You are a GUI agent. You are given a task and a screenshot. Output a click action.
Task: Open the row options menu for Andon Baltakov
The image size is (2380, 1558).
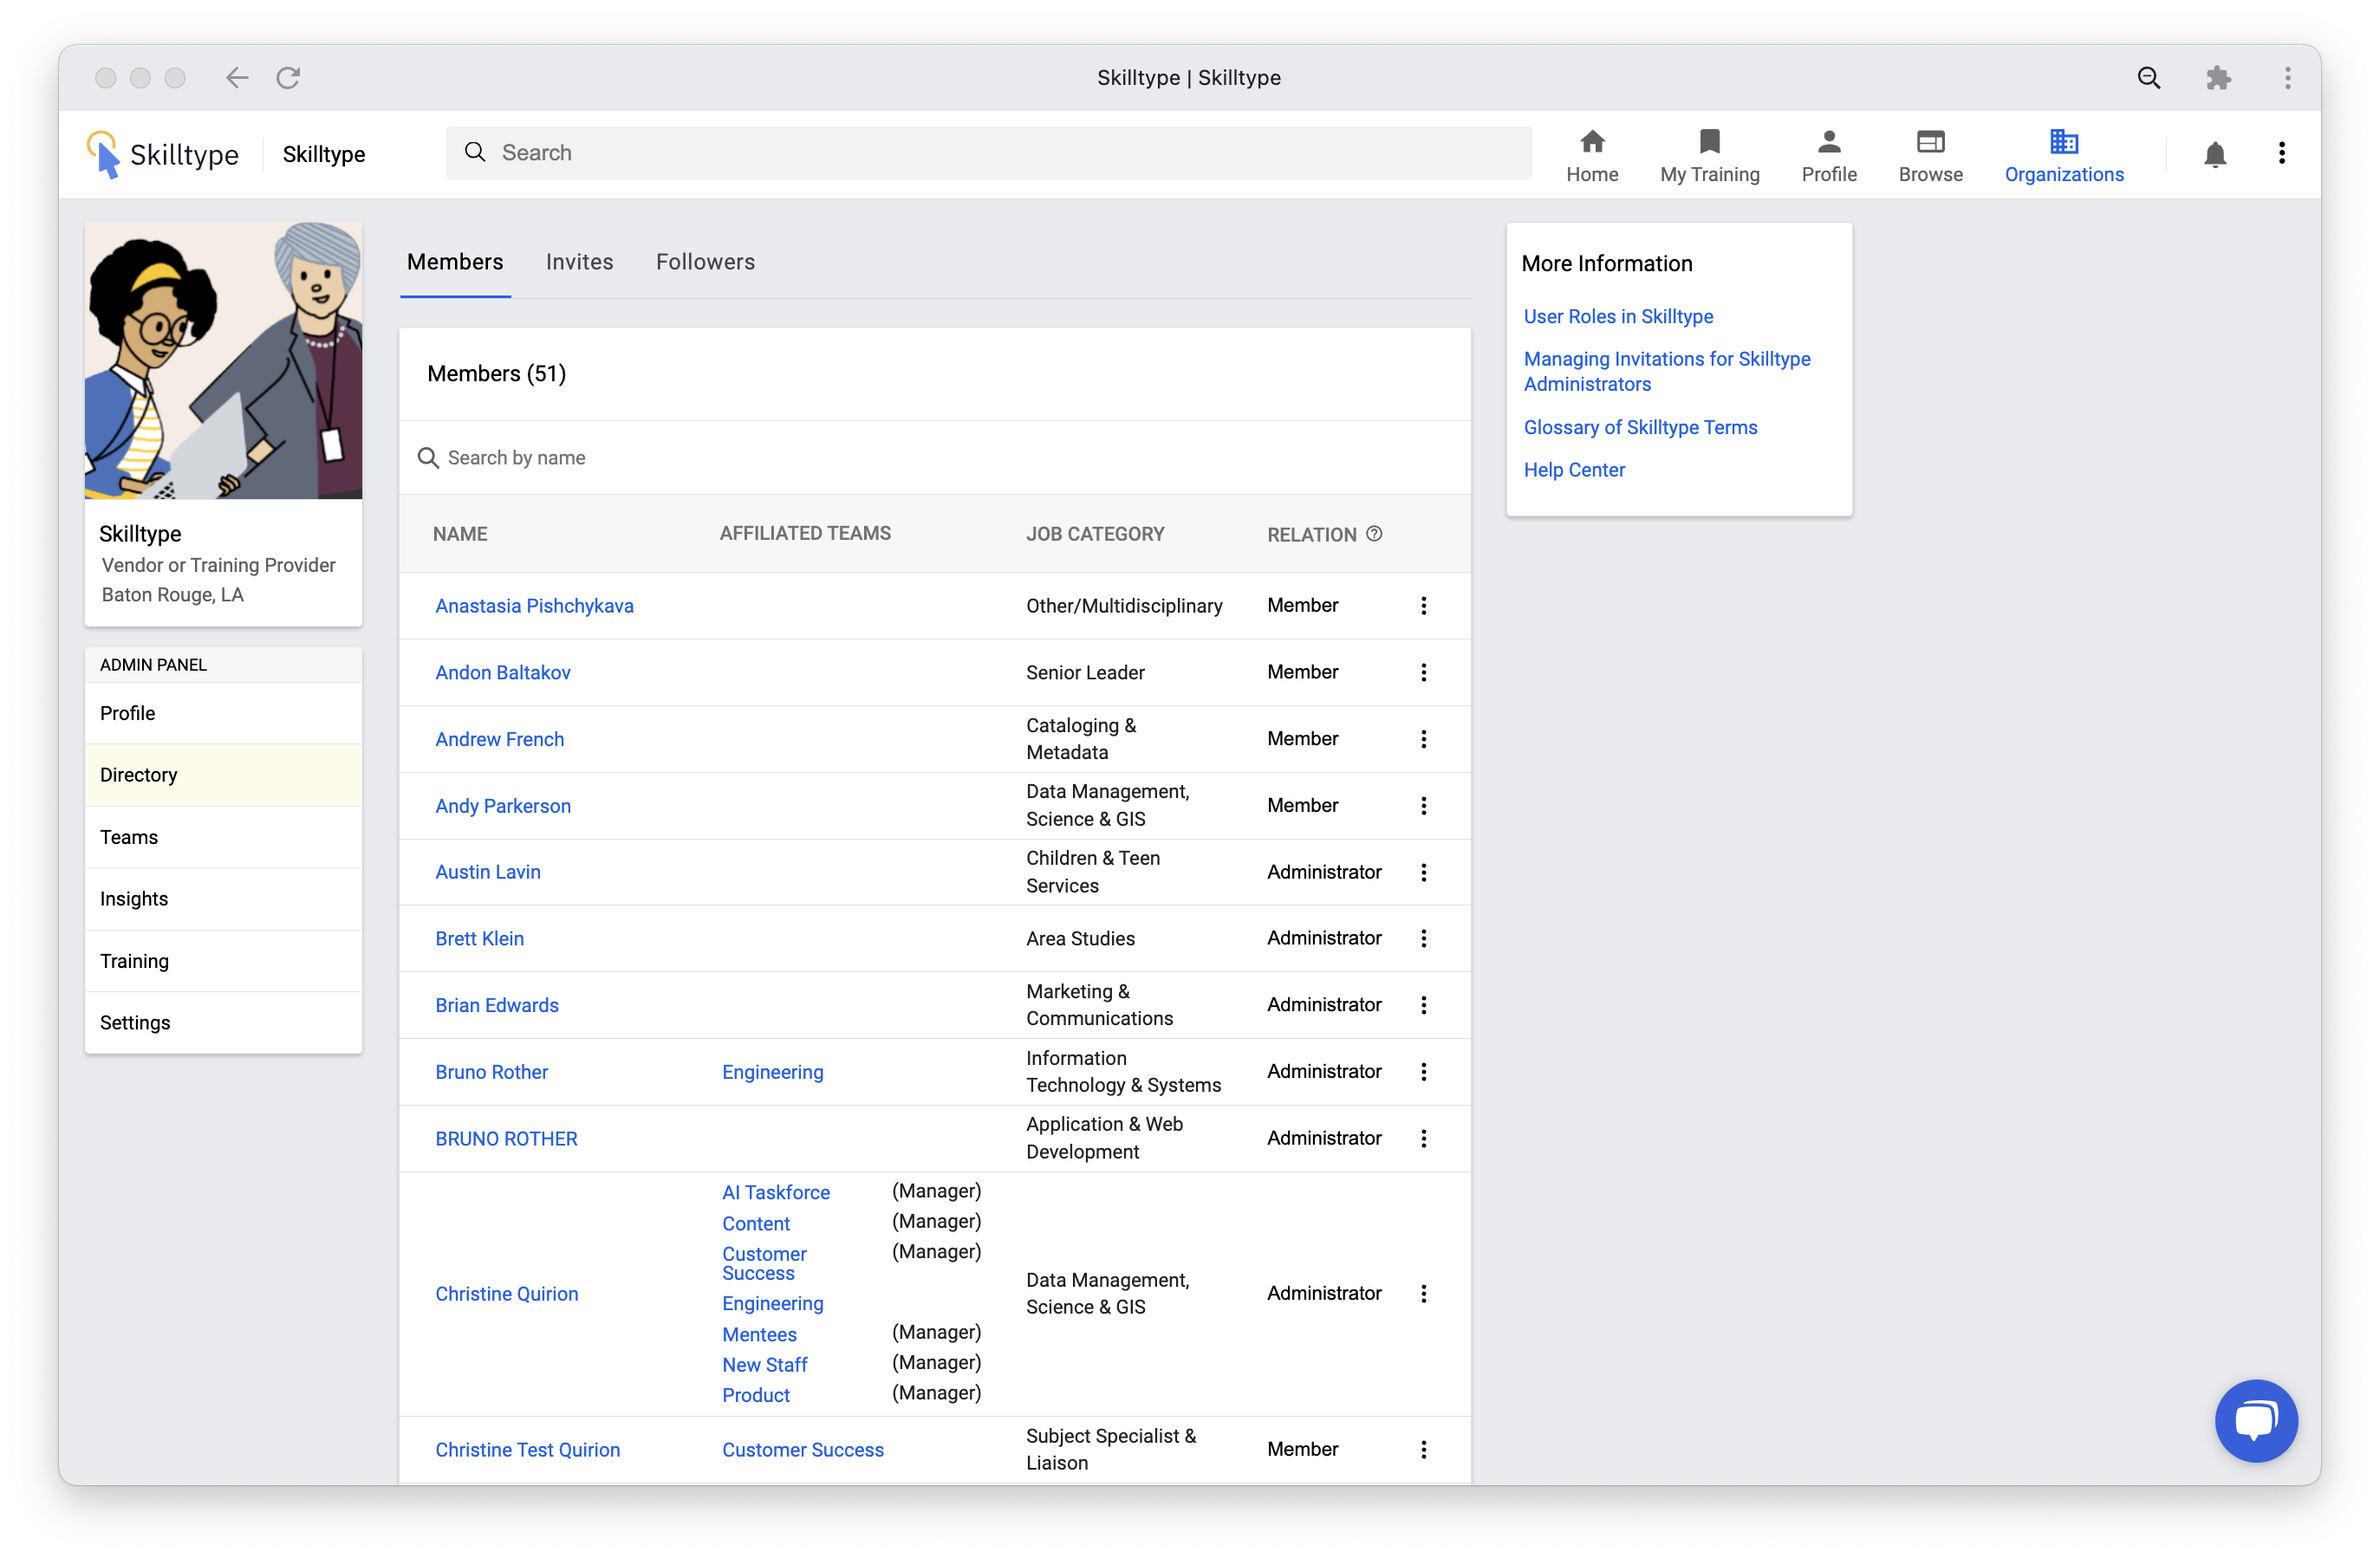[1423, 672]
